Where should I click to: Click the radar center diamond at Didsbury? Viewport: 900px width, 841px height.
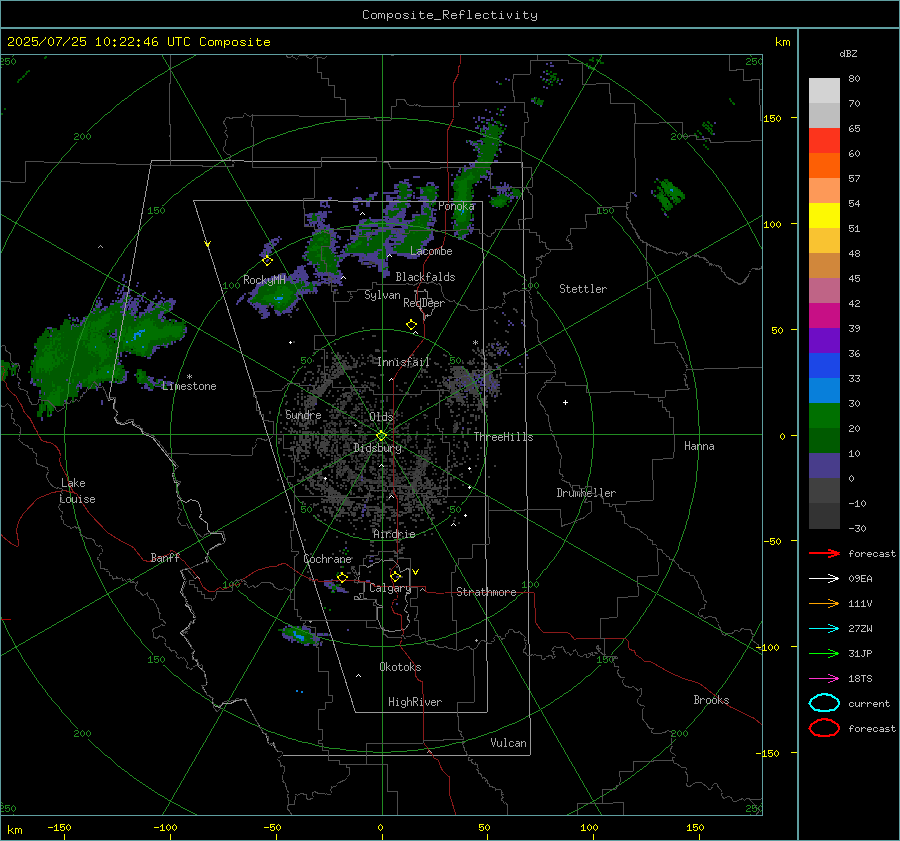pyautogui.click(x=381, y=436)
